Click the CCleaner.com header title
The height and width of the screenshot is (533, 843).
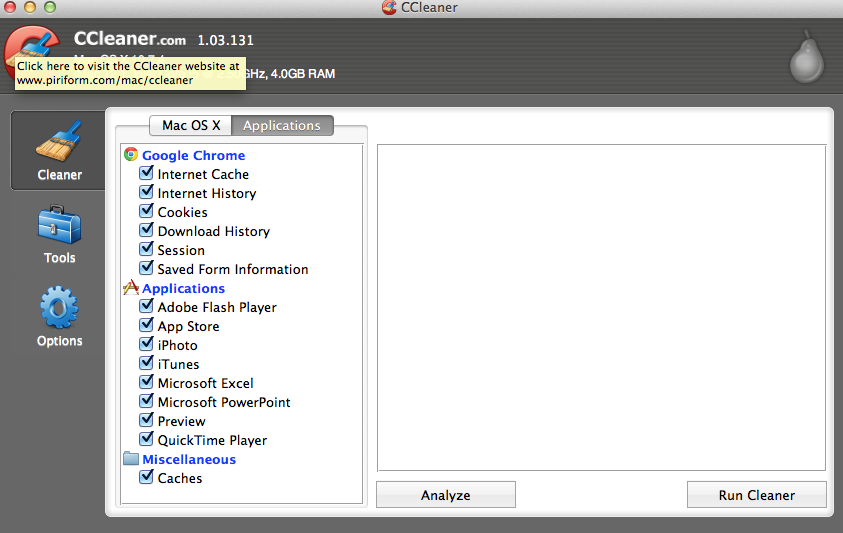click(130, 39)
